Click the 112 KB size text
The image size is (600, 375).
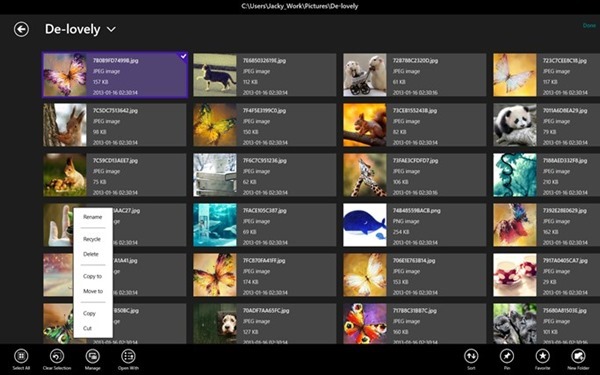(250, 82)
